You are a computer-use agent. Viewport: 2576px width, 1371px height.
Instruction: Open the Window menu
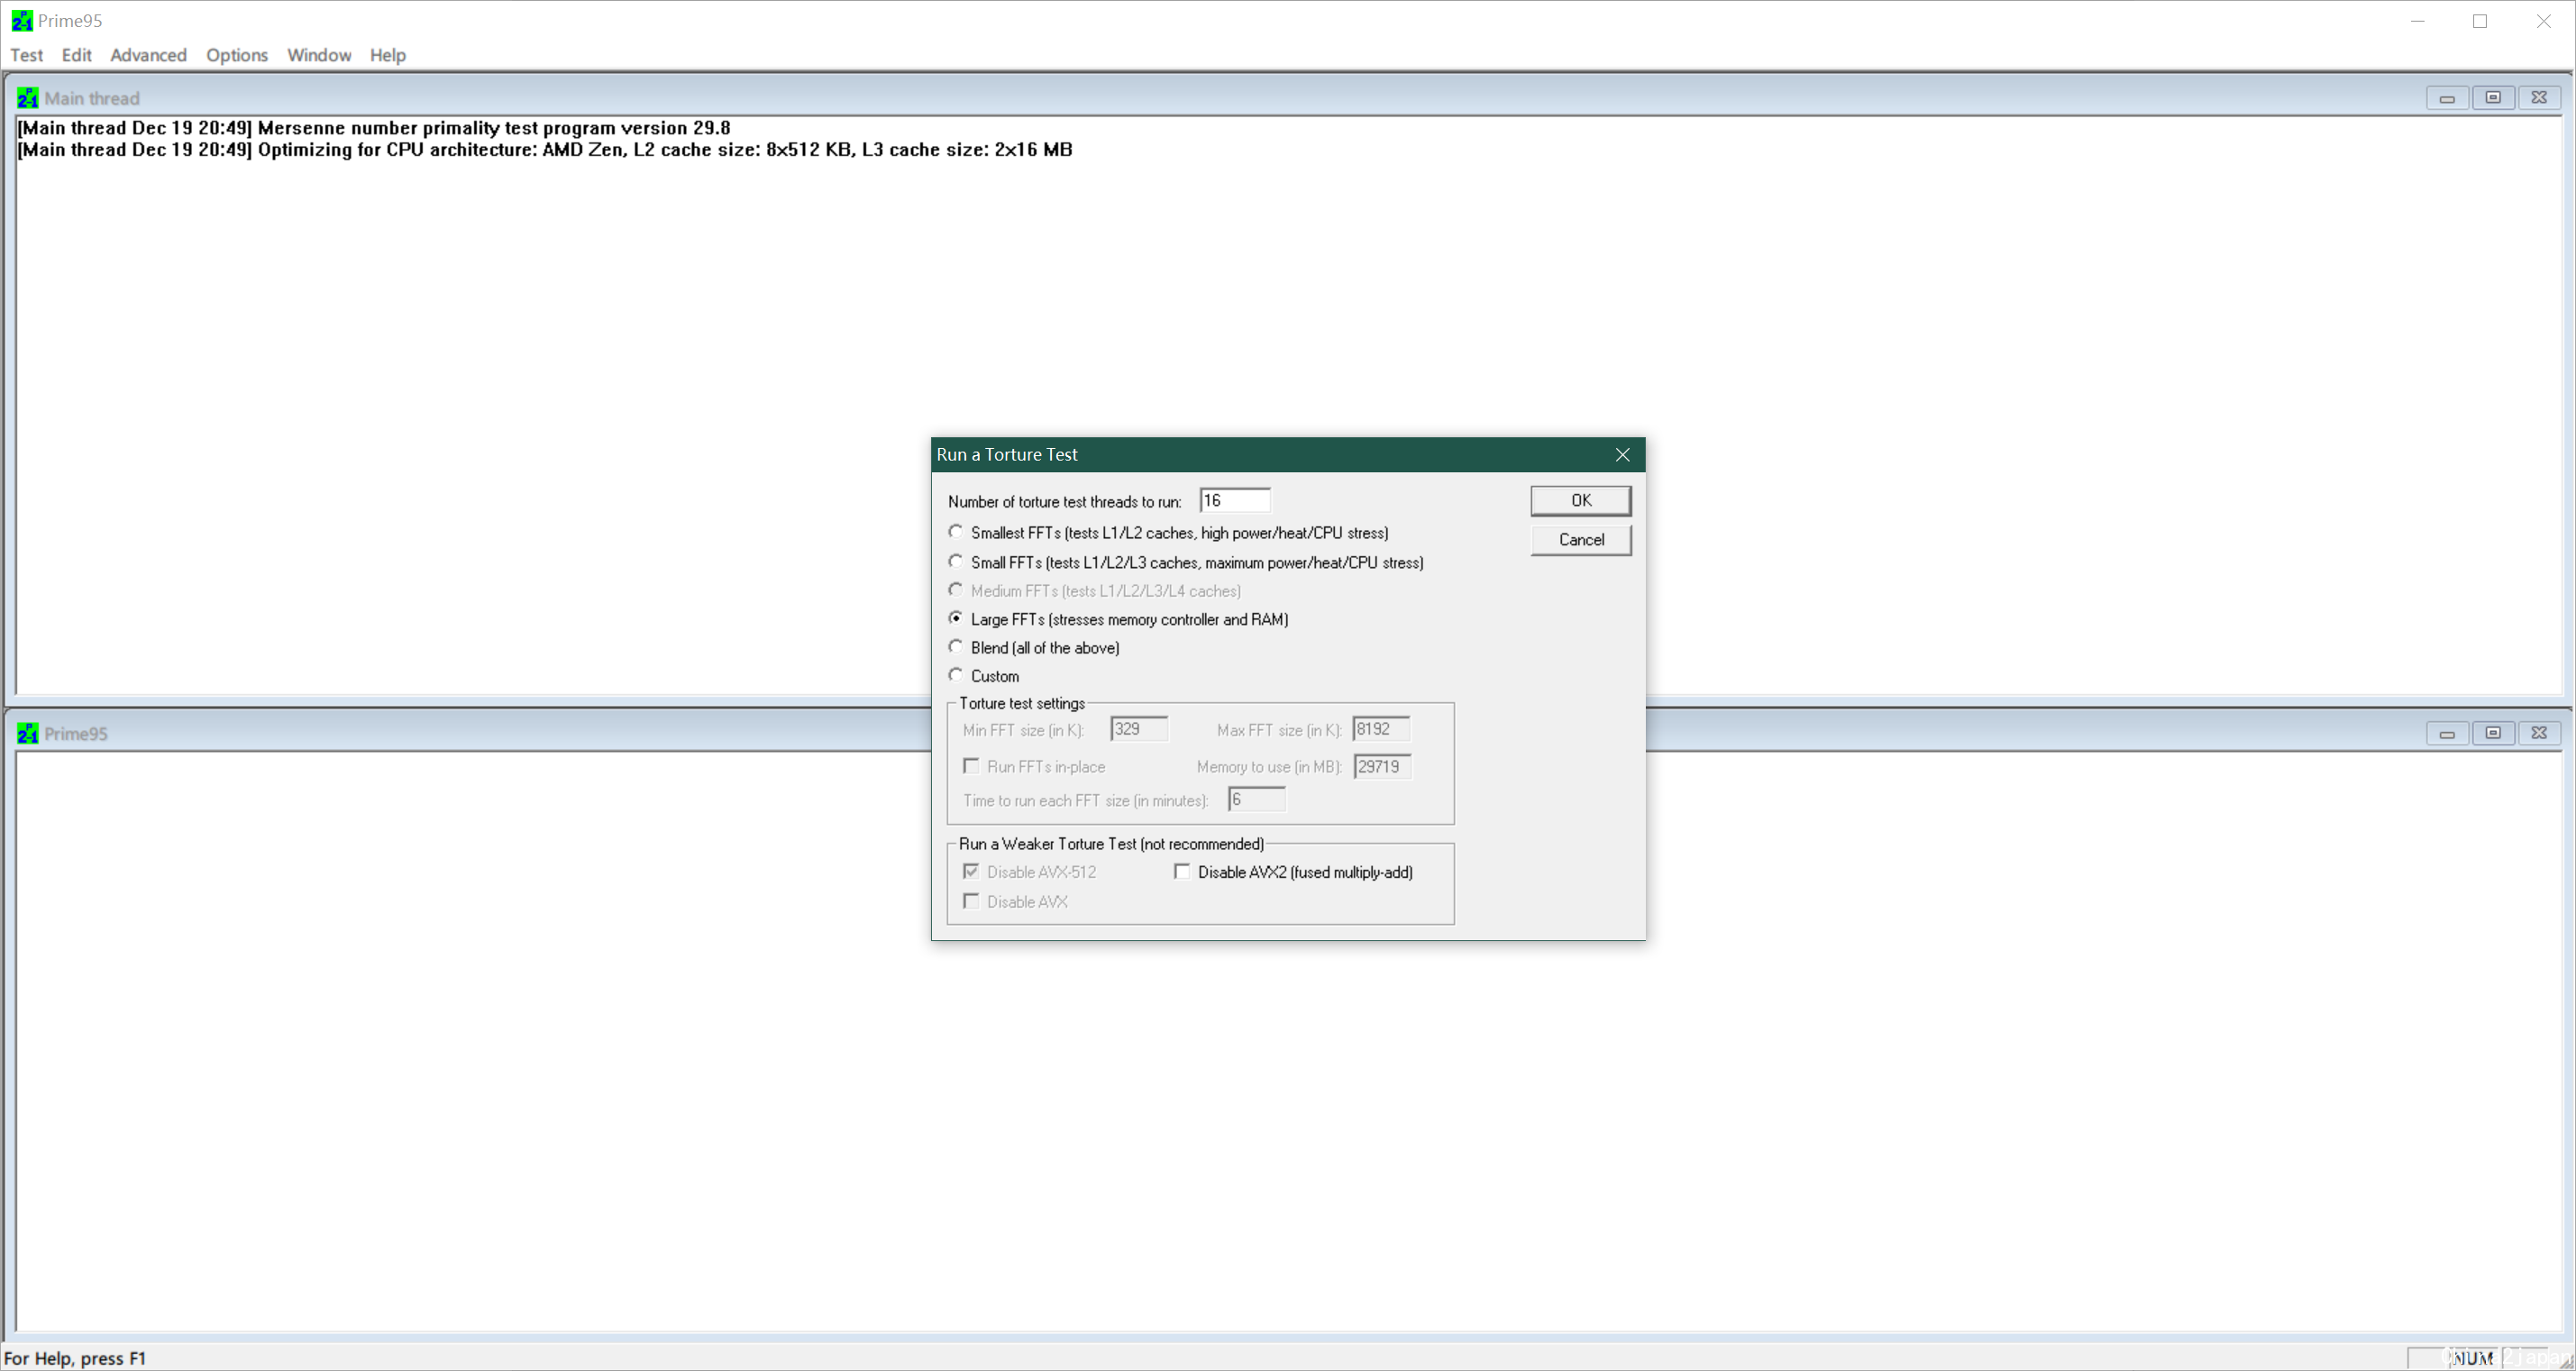(x=319, y=55)
